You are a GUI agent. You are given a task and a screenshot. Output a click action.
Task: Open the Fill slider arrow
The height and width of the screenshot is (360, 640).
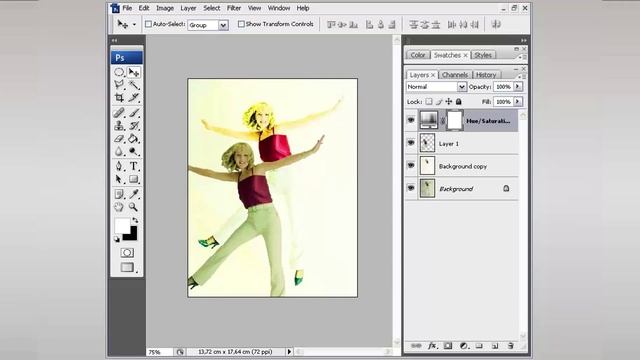tap(518, 101)
